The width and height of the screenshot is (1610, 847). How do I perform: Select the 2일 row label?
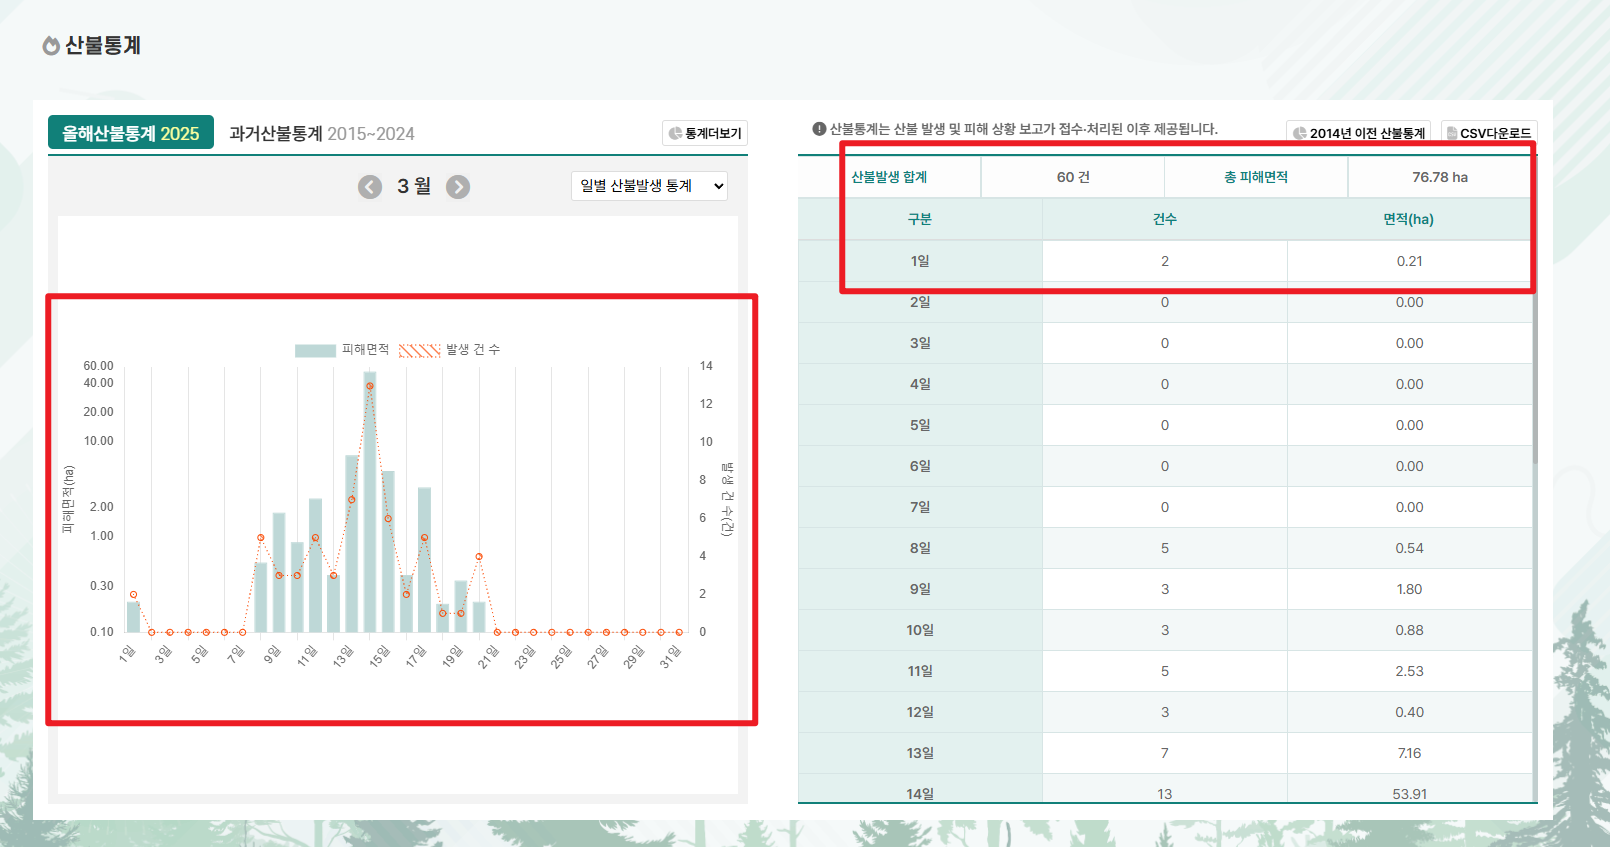point(920,302)
